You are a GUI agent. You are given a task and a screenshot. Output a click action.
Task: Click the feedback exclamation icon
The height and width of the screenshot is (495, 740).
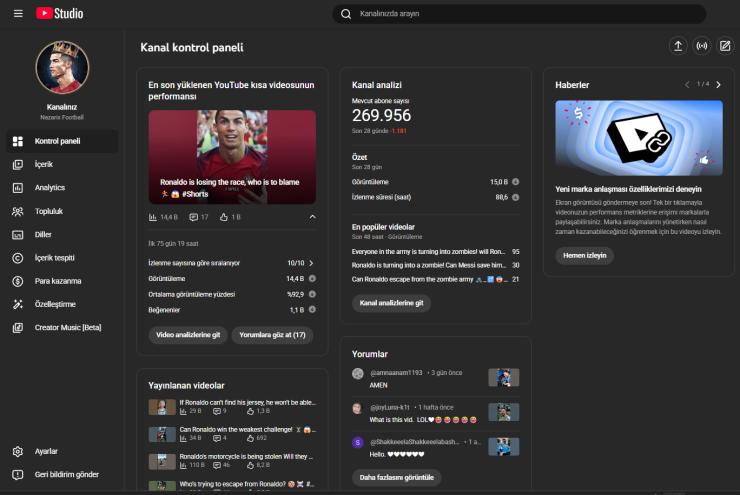pos(18,475)
